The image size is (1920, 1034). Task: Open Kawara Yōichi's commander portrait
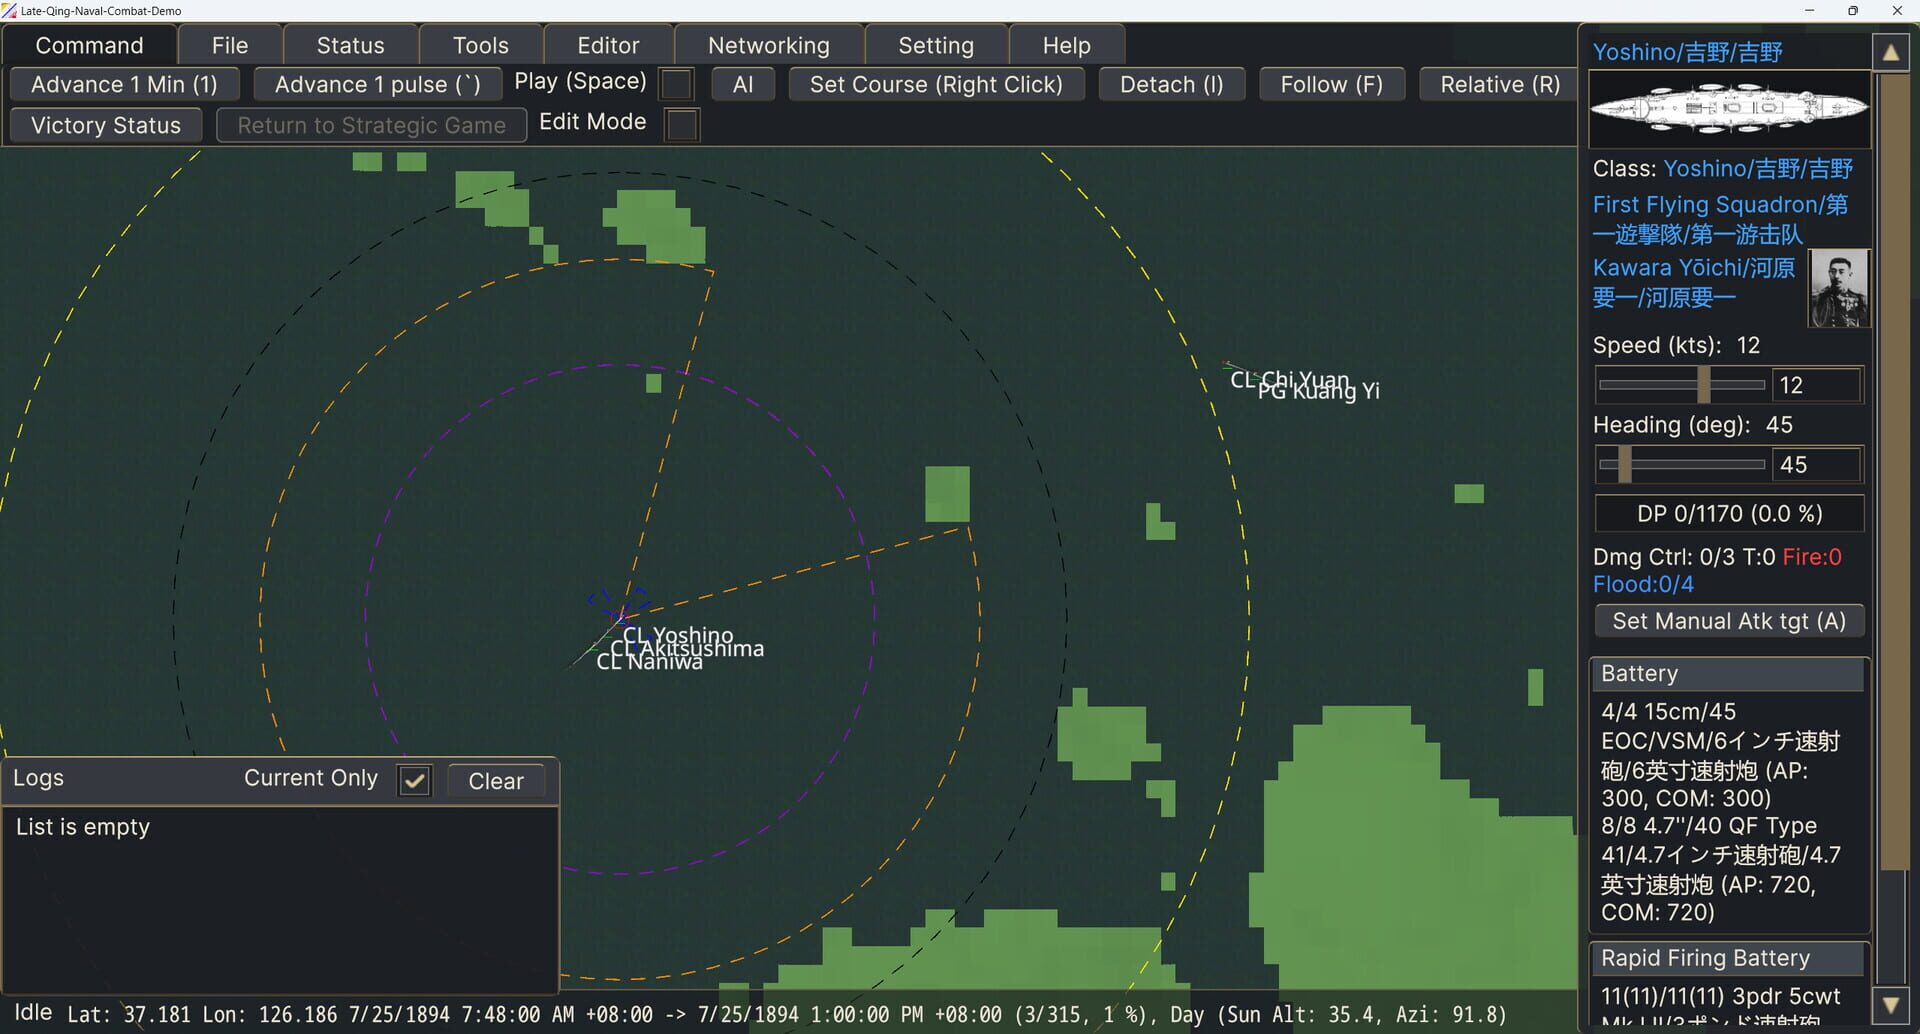[1840, 289]
